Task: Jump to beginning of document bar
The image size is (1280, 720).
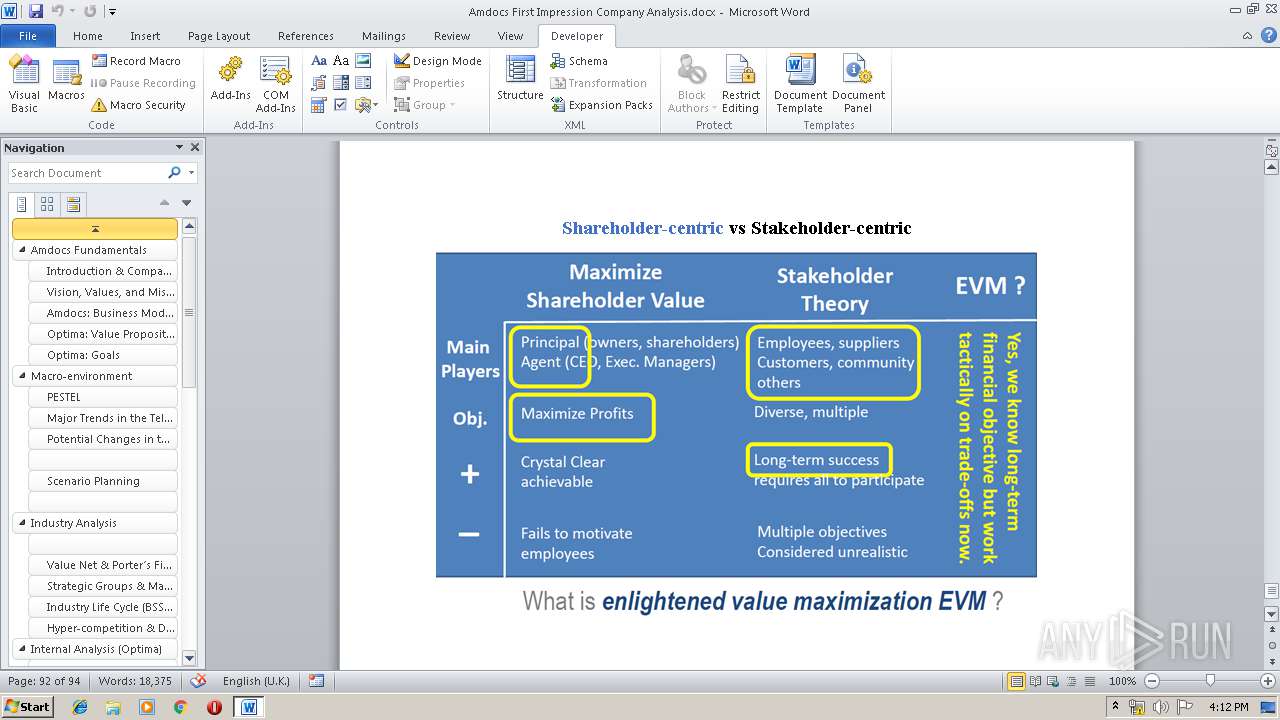Action: pyautogui.click(x=95, y=229)
